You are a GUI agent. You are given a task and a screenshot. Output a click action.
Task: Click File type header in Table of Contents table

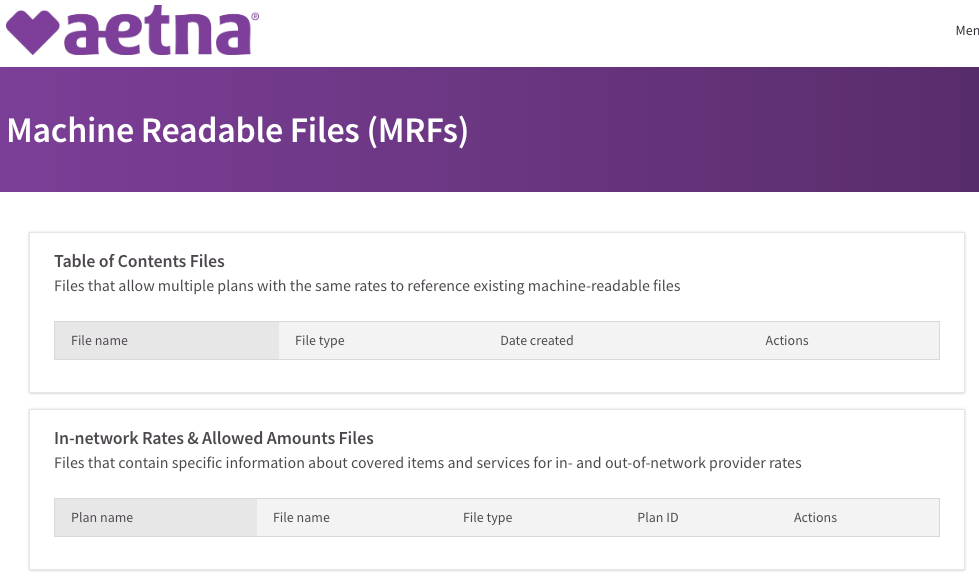point(319,341)
